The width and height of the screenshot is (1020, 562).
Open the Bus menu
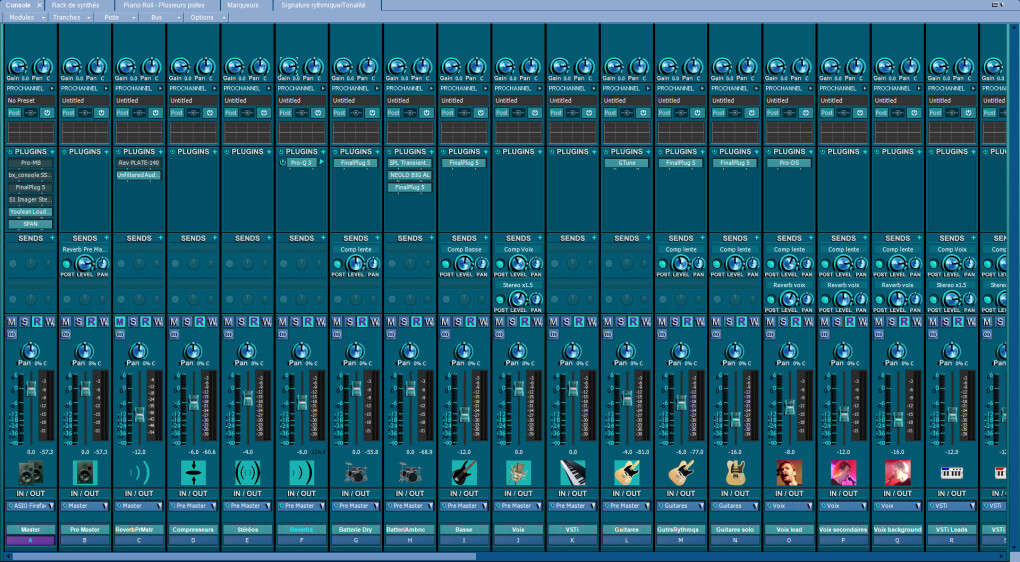(x=161, y=18)
